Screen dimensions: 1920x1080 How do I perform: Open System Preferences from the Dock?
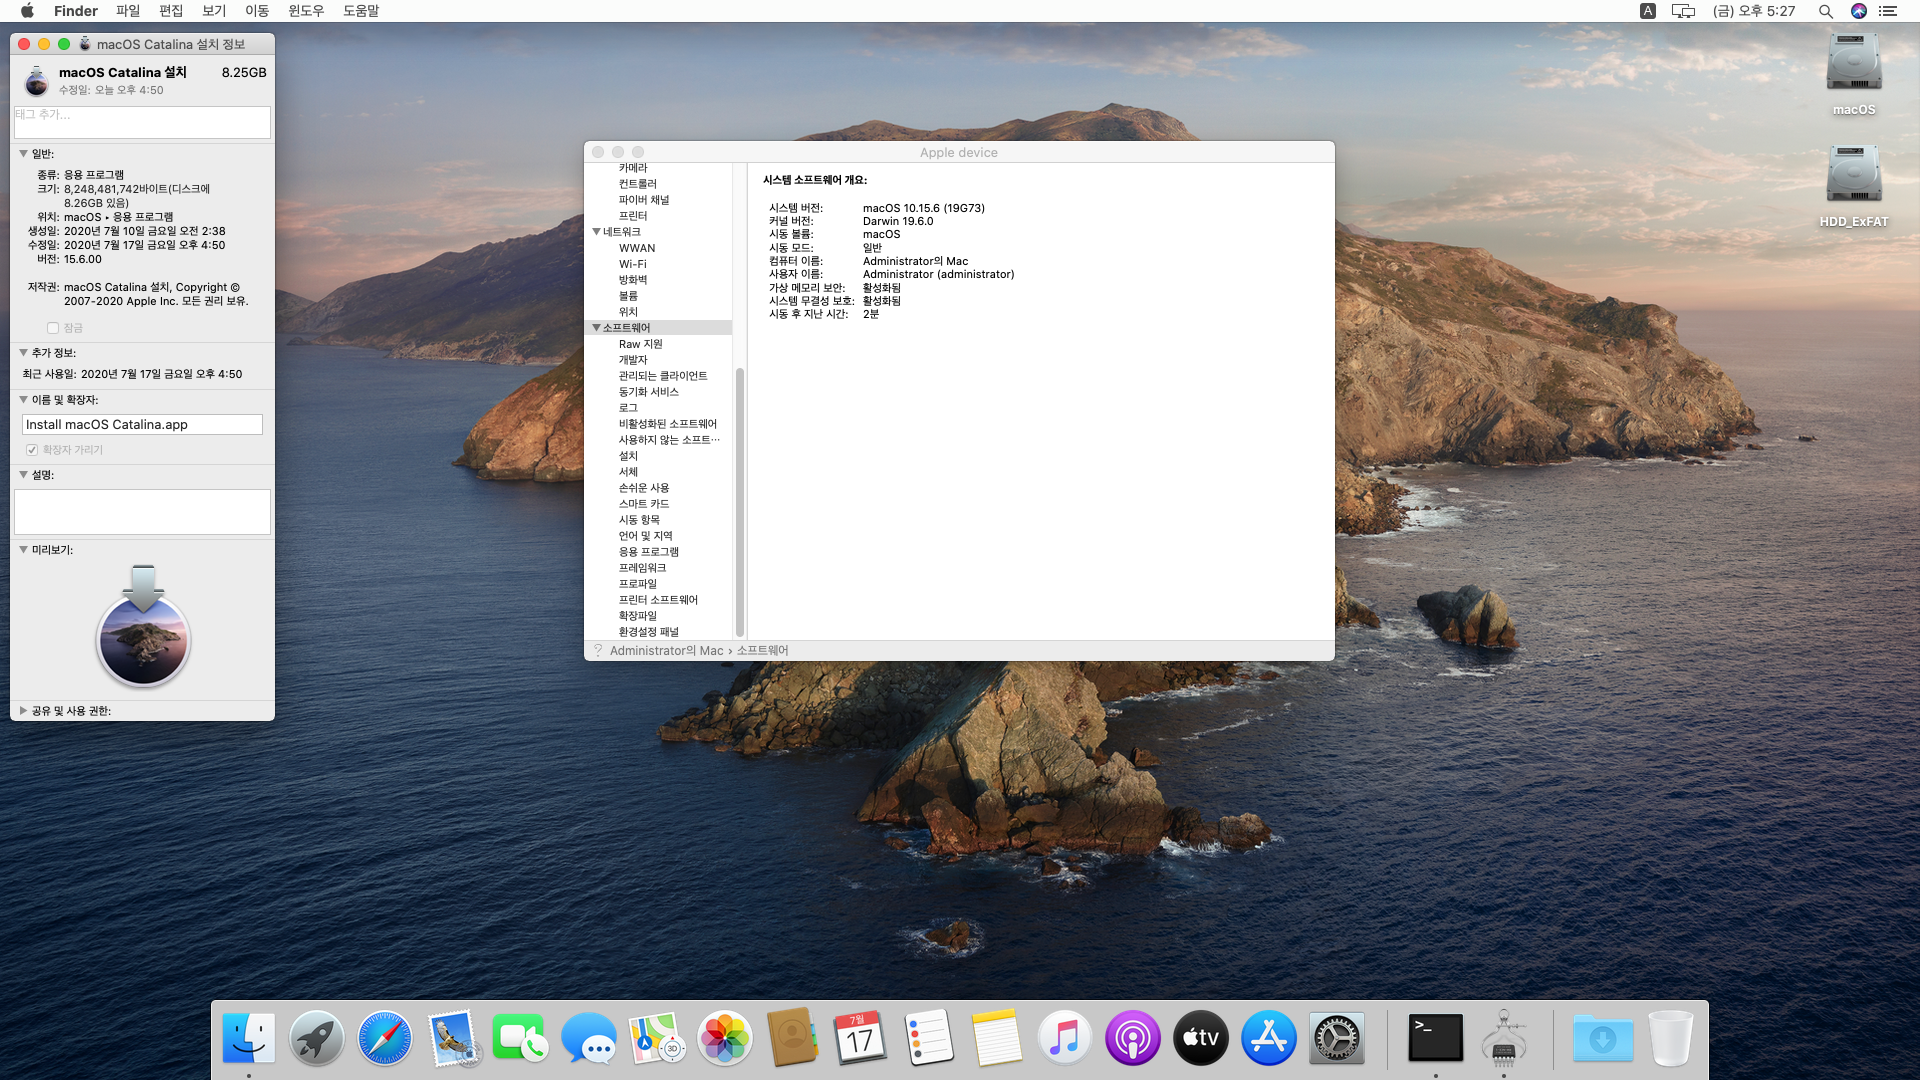(1336, 1038)
